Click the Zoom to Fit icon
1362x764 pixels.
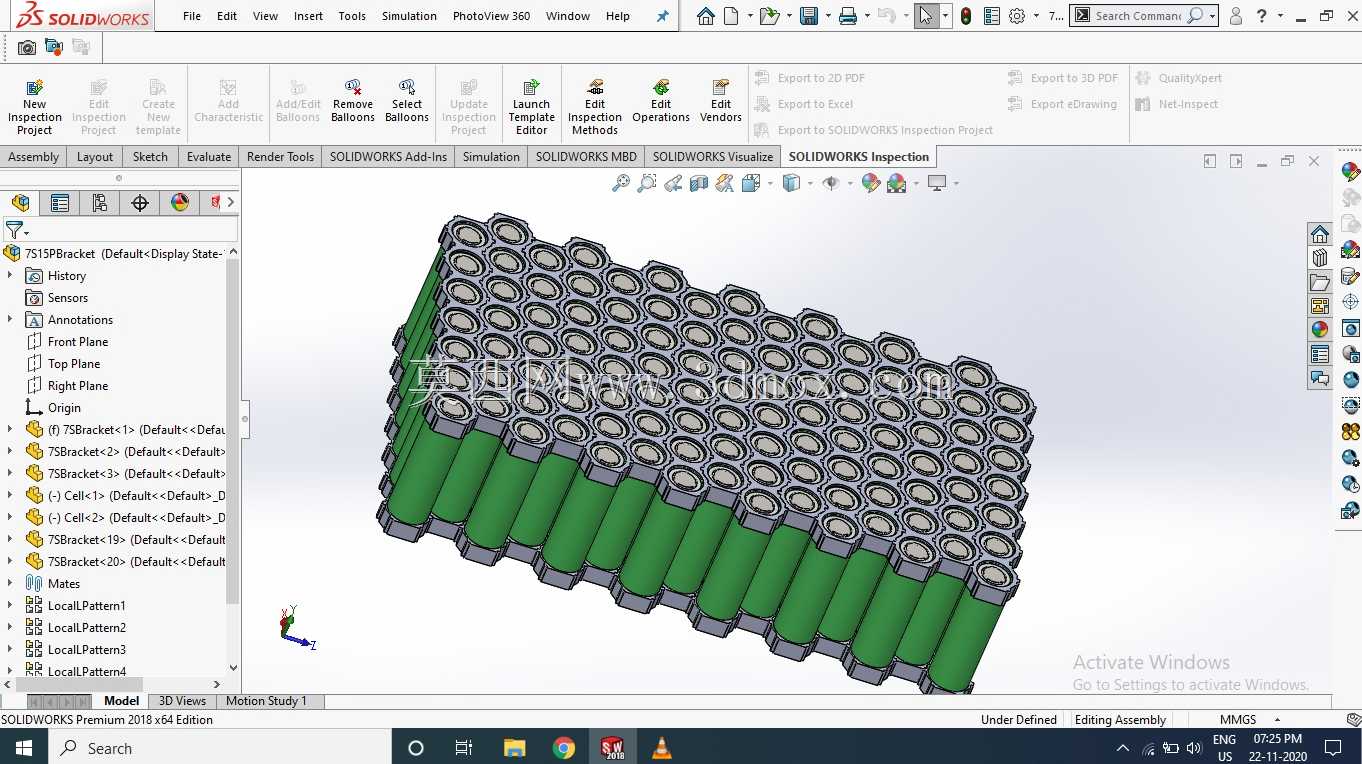(621, 183)
